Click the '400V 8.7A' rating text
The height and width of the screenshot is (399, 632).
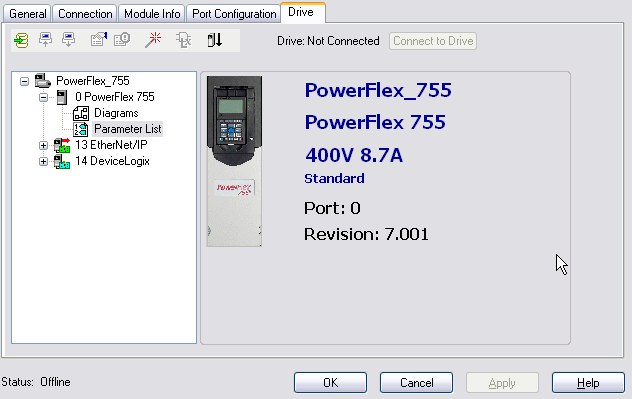pos(354,155)
